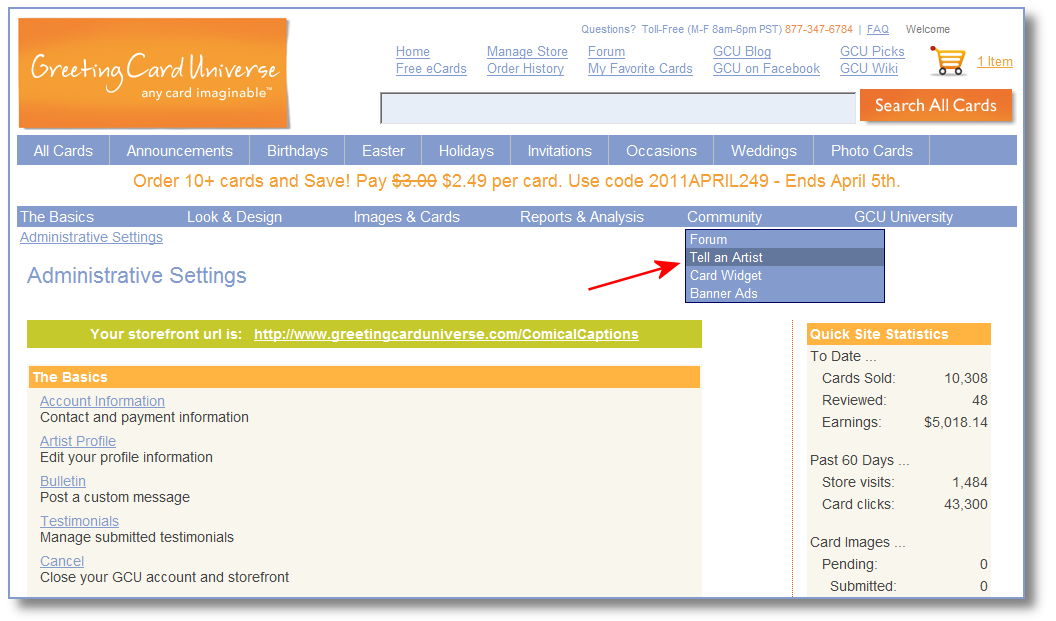
Task: Click the 1 Item cart link
Action: tap(995, 61)
